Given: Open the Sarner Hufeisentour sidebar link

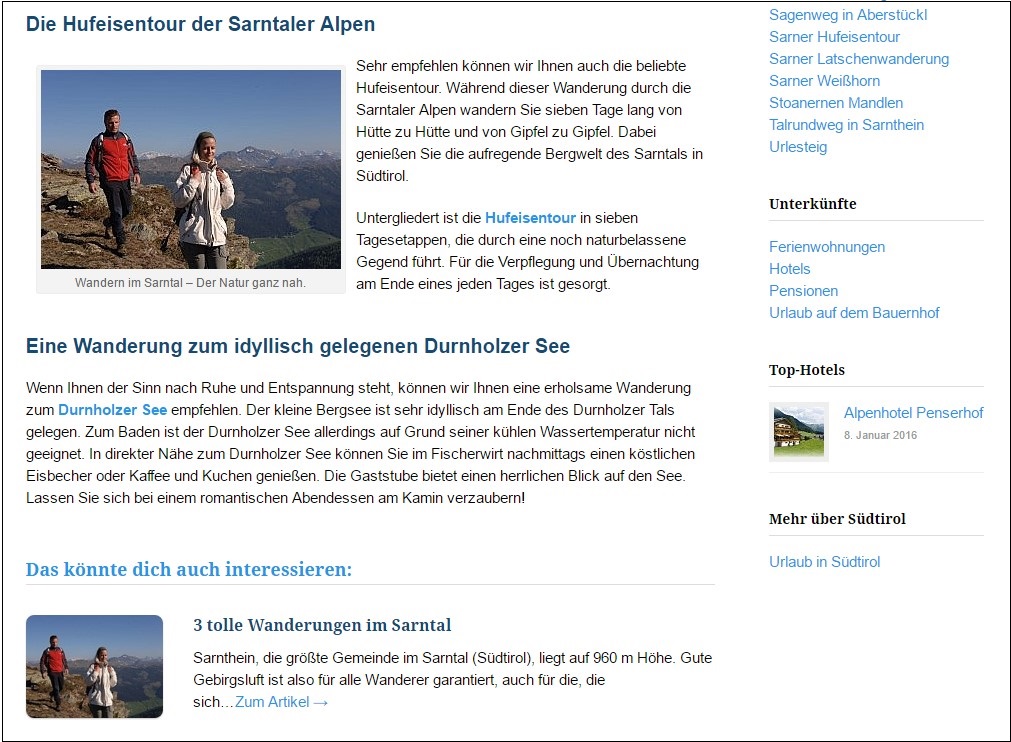Looking at the screenshot, I should click(x=834, y=37).
